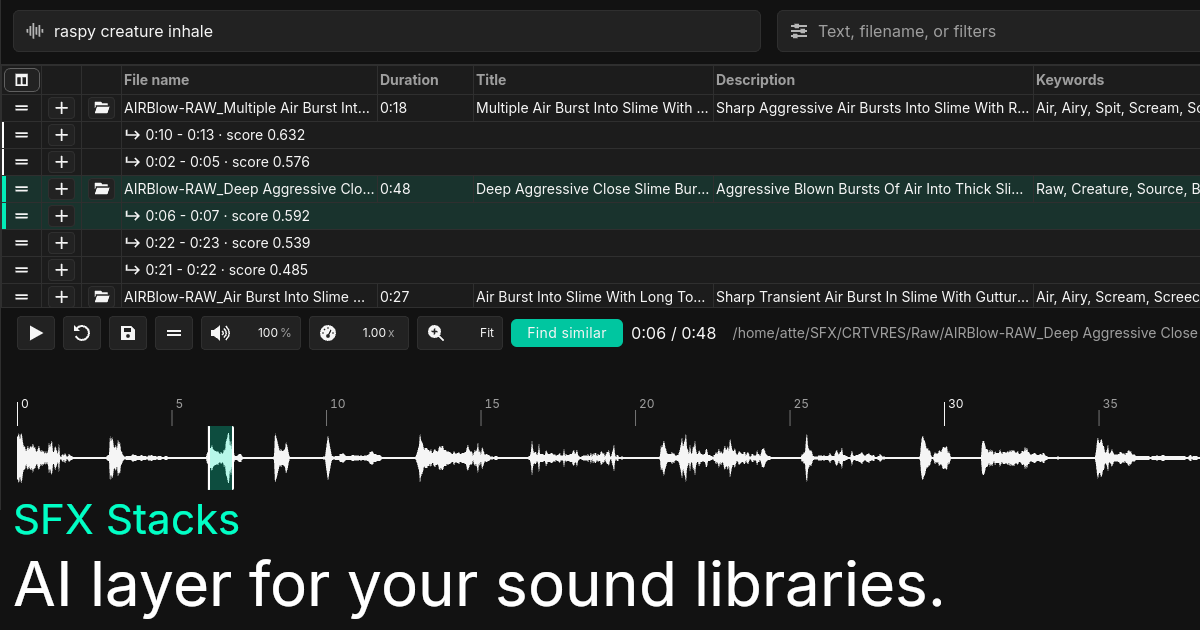Click the stack handle button in the player toolbar

pos(174,333)
